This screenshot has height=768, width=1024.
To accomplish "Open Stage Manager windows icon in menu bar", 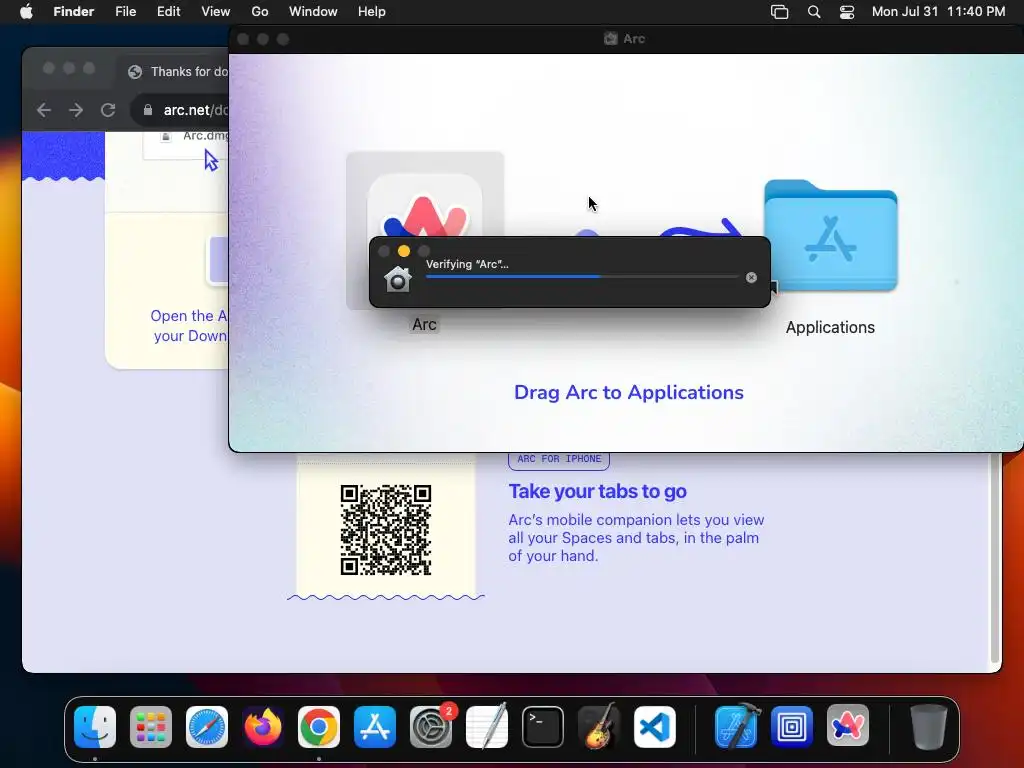I will point(780,12).
